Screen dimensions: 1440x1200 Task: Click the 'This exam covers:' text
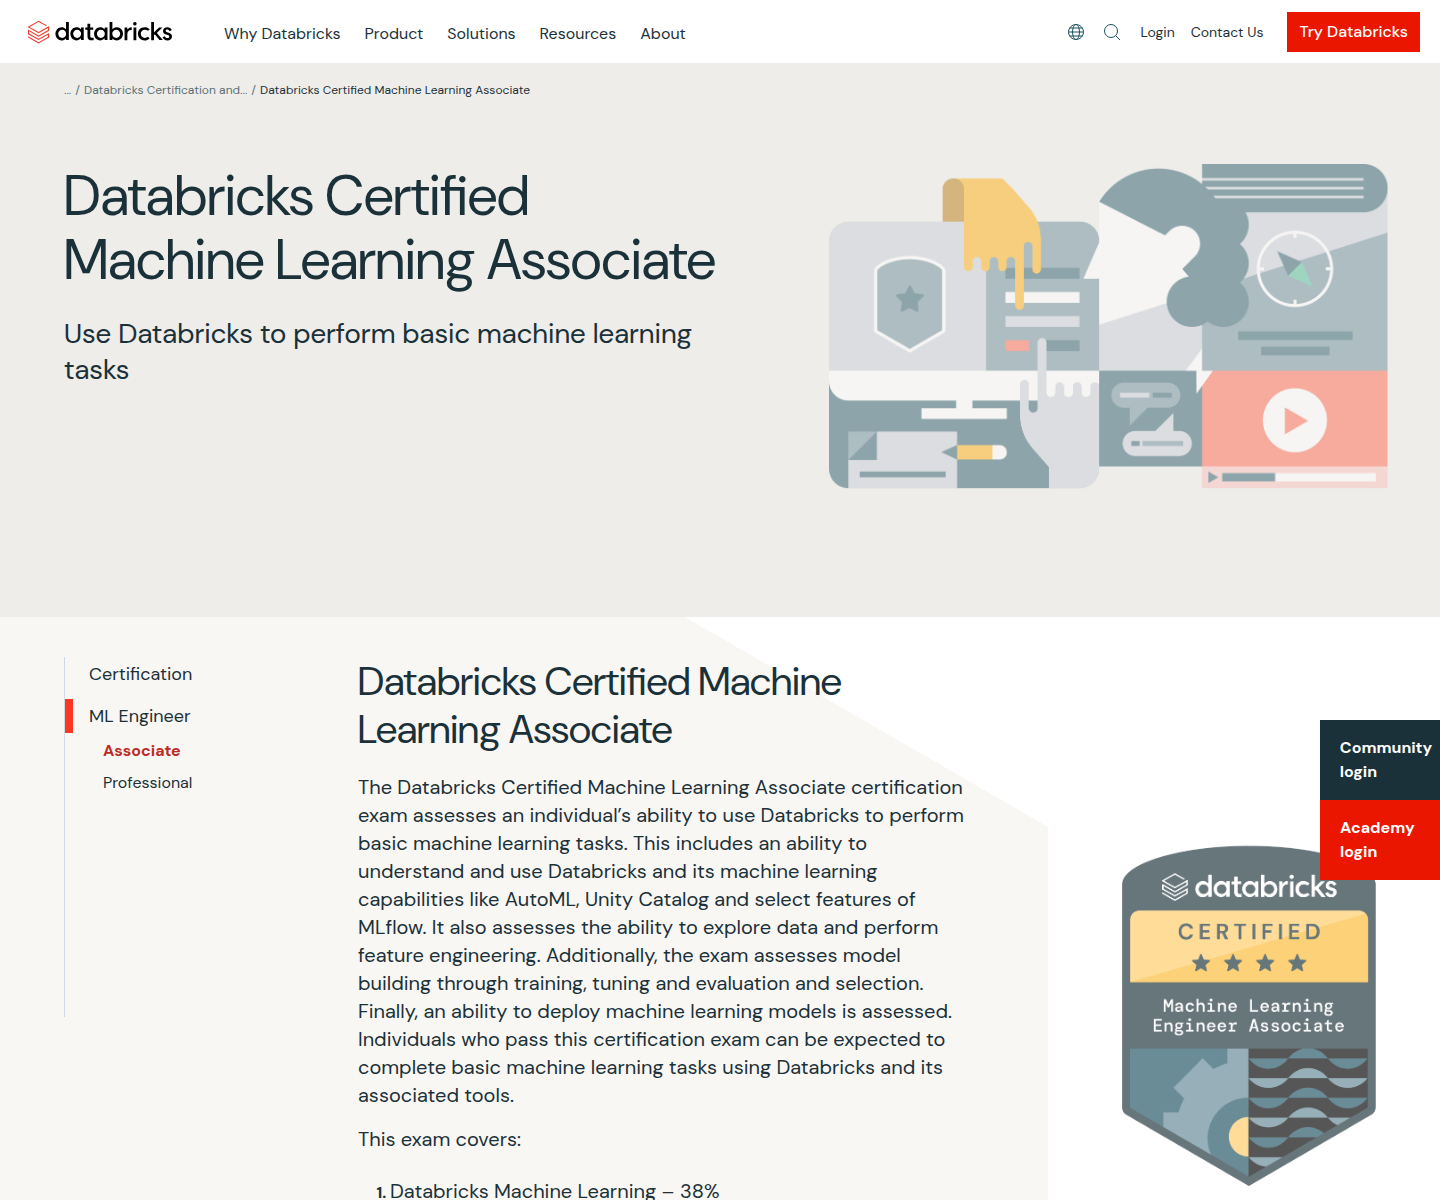click(x=440, y=1140)
